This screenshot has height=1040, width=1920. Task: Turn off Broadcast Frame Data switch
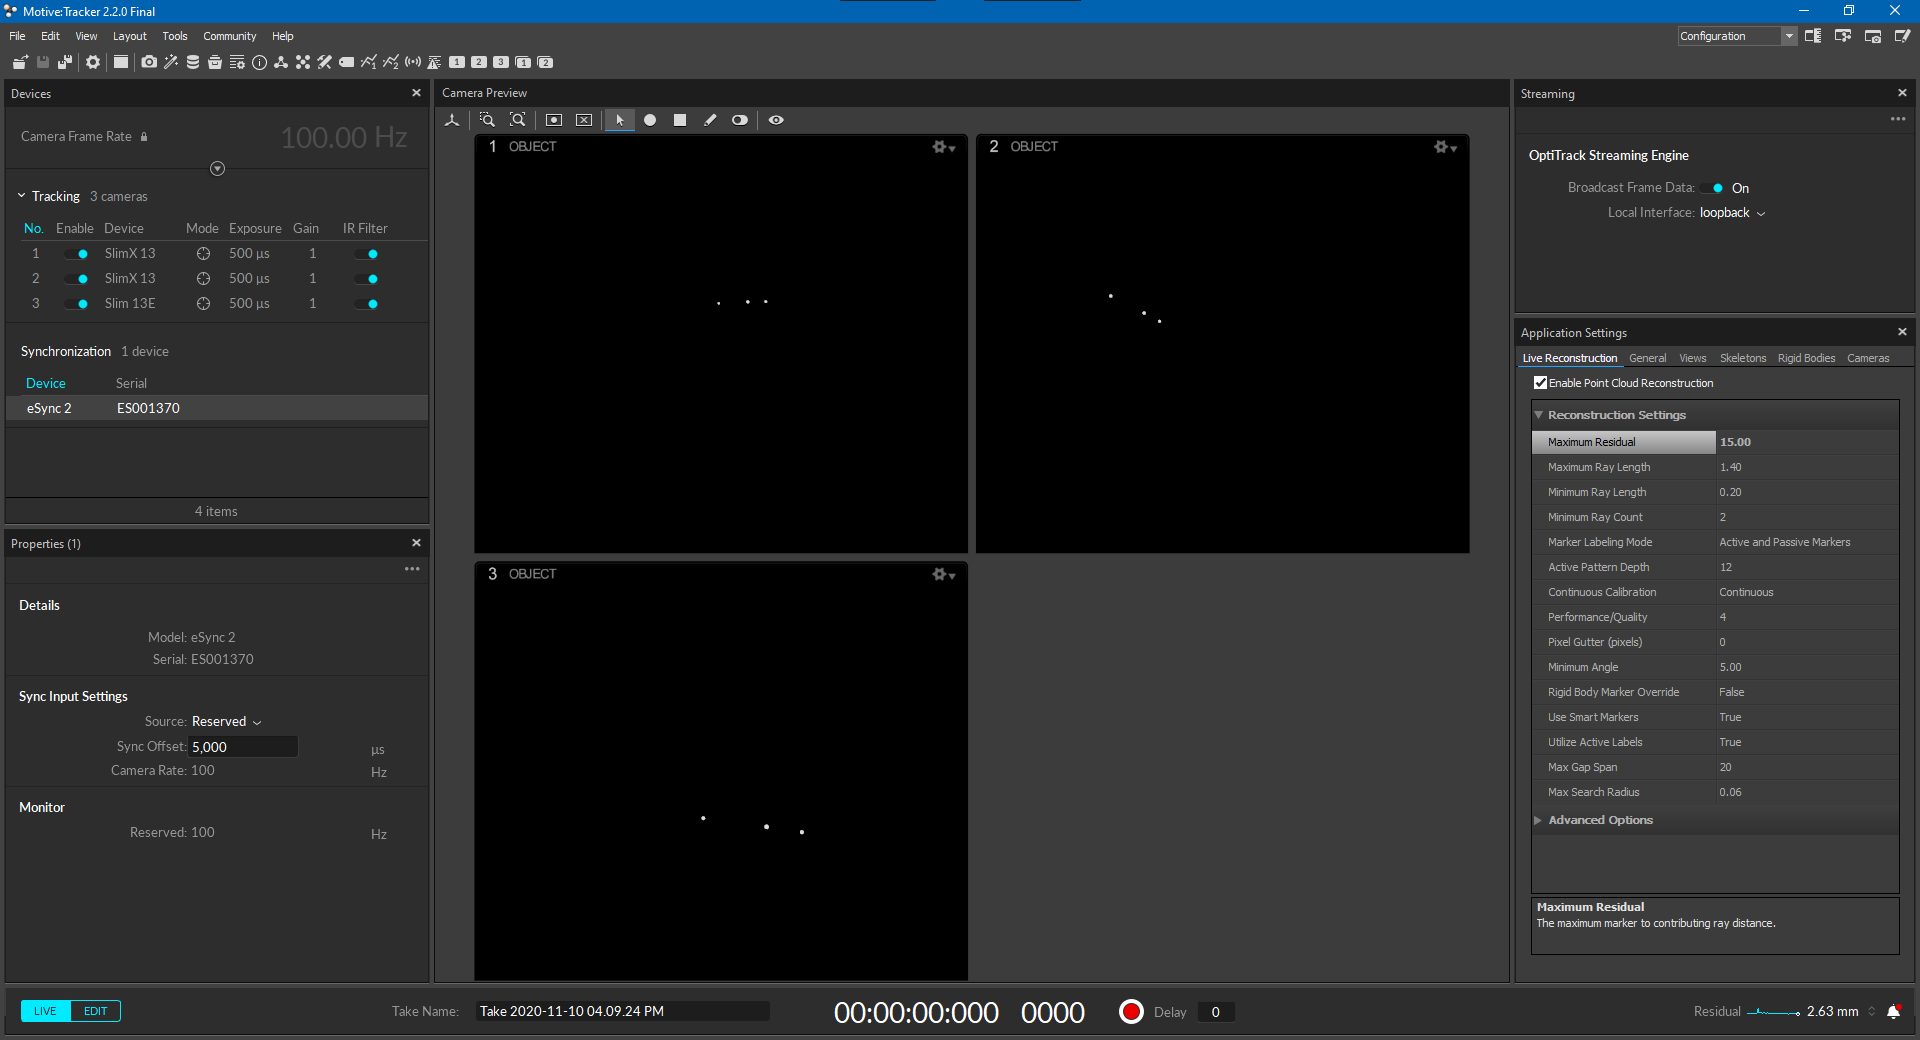click(1713, 188)
